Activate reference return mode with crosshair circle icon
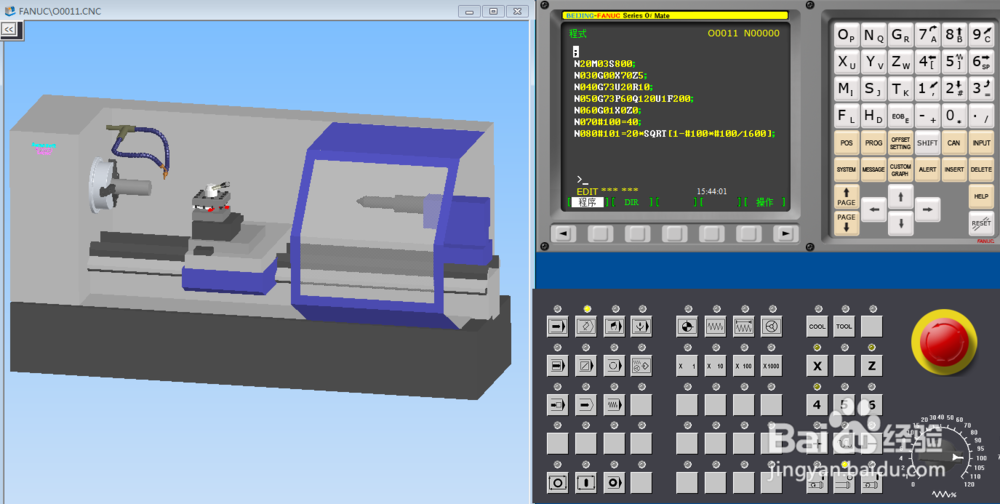The image size is (1000, 504). click(x=687, y=327)
